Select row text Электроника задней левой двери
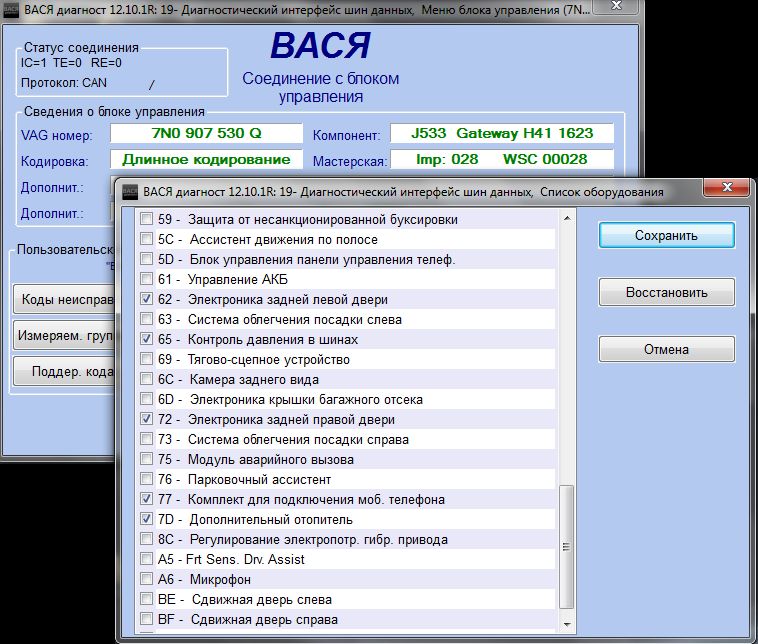This screenshot has width=758, height=644. pyautogui.click(x=288, y=299)
